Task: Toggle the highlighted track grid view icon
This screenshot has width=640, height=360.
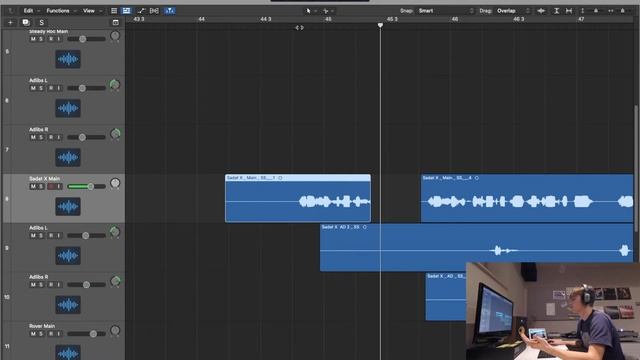Action: tap(127, 11)
